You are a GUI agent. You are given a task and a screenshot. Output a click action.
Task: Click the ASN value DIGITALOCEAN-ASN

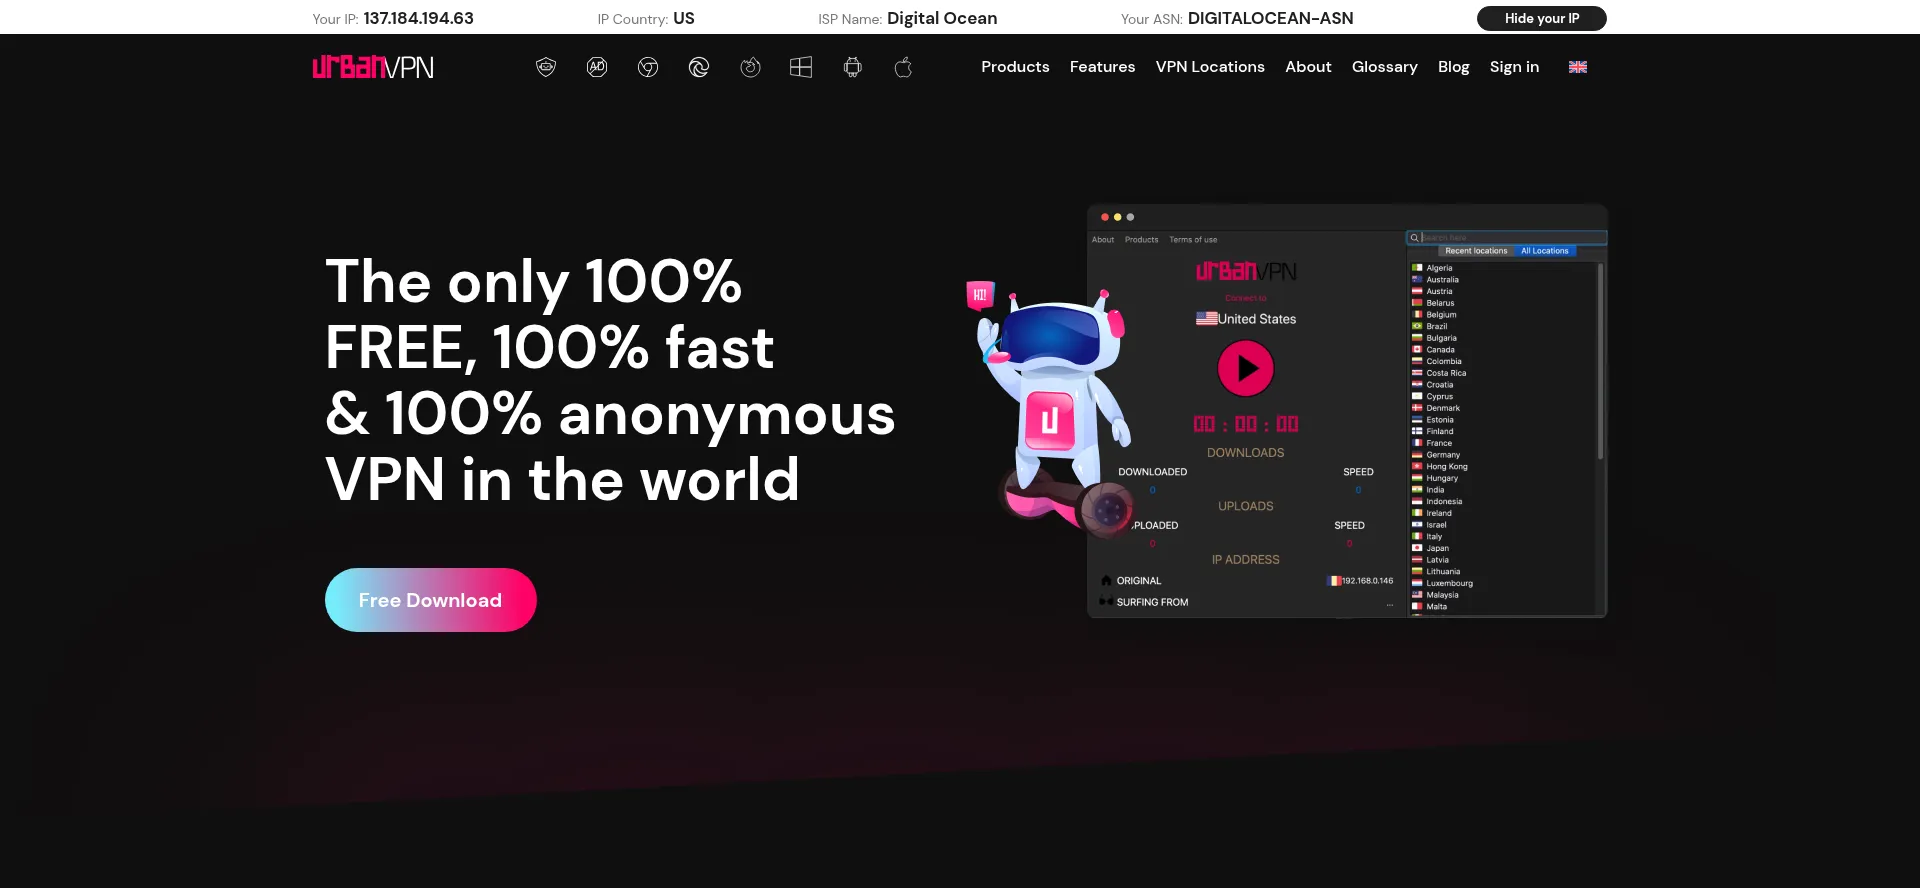click(x=1270, y=18)
